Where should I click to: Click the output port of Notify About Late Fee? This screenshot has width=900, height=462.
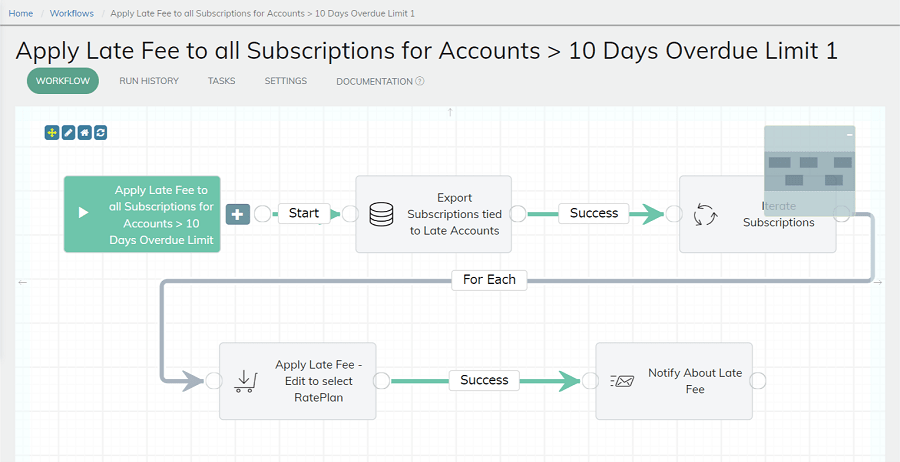point(758,381)
